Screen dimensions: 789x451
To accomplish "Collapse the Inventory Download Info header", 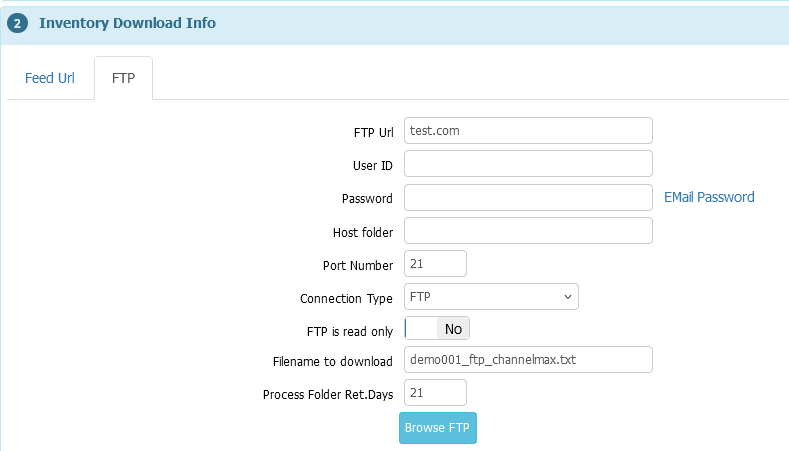I will point(127,22).
